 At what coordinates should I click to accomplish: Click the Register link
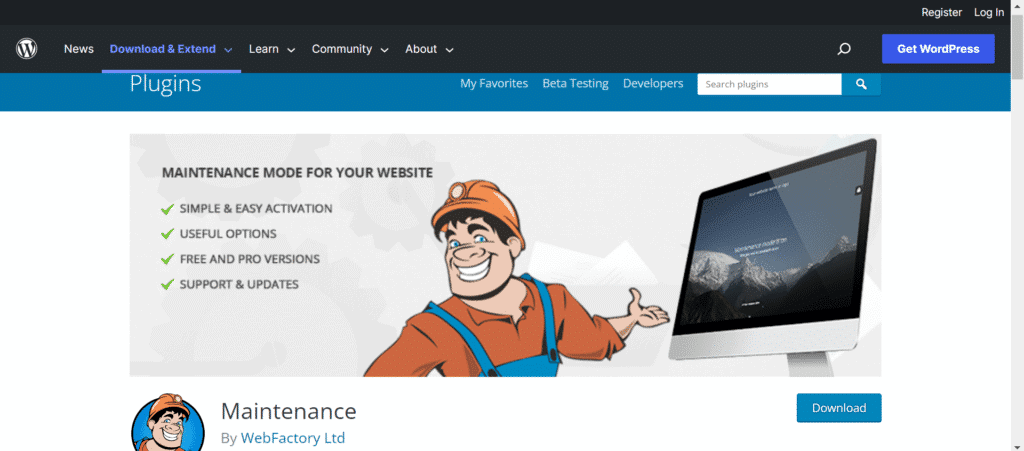[x=941, y=12]
